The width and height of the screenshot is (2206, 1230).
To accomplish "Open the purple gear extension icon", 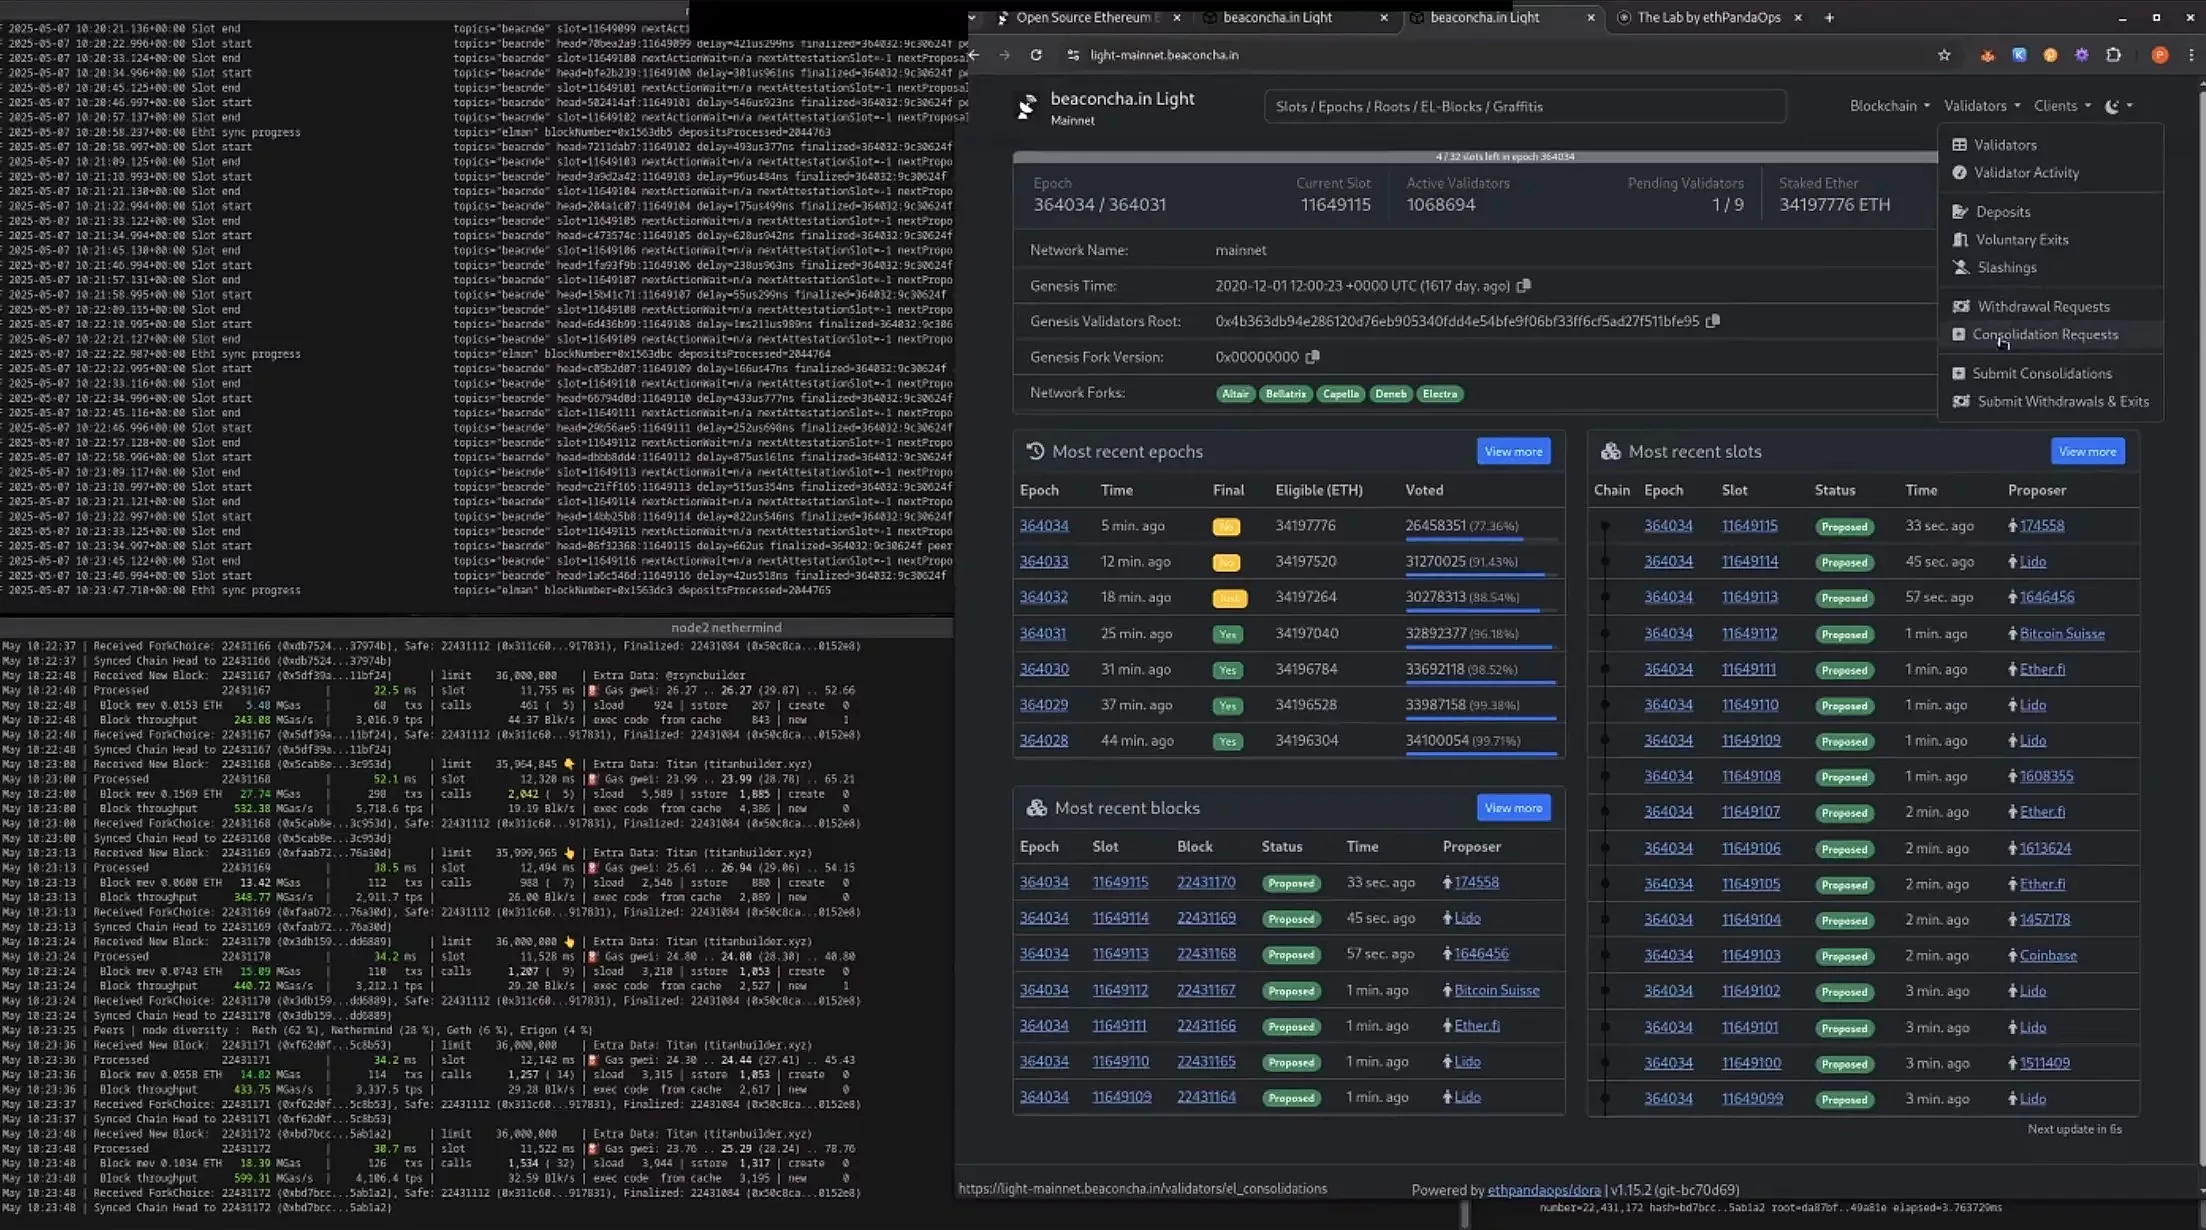I will click(x=2082, y=55).
